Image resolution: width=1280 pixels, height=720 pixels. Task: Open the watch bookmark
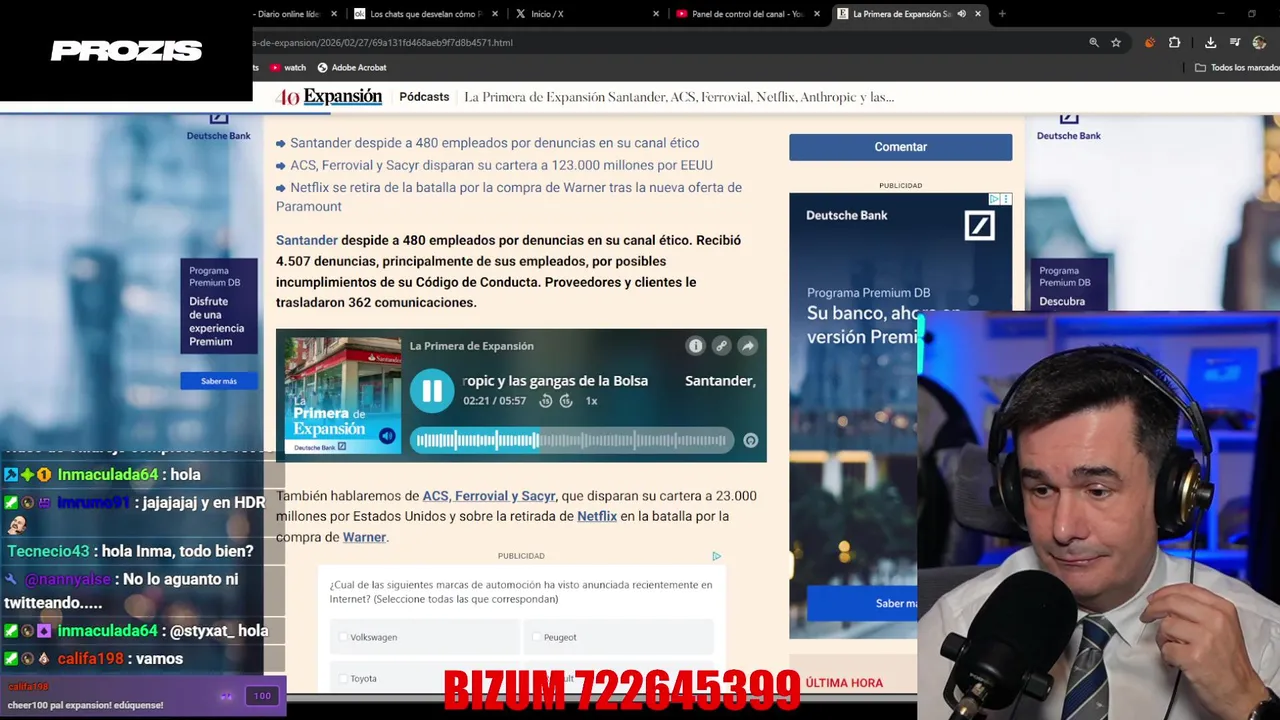[287, 68]
